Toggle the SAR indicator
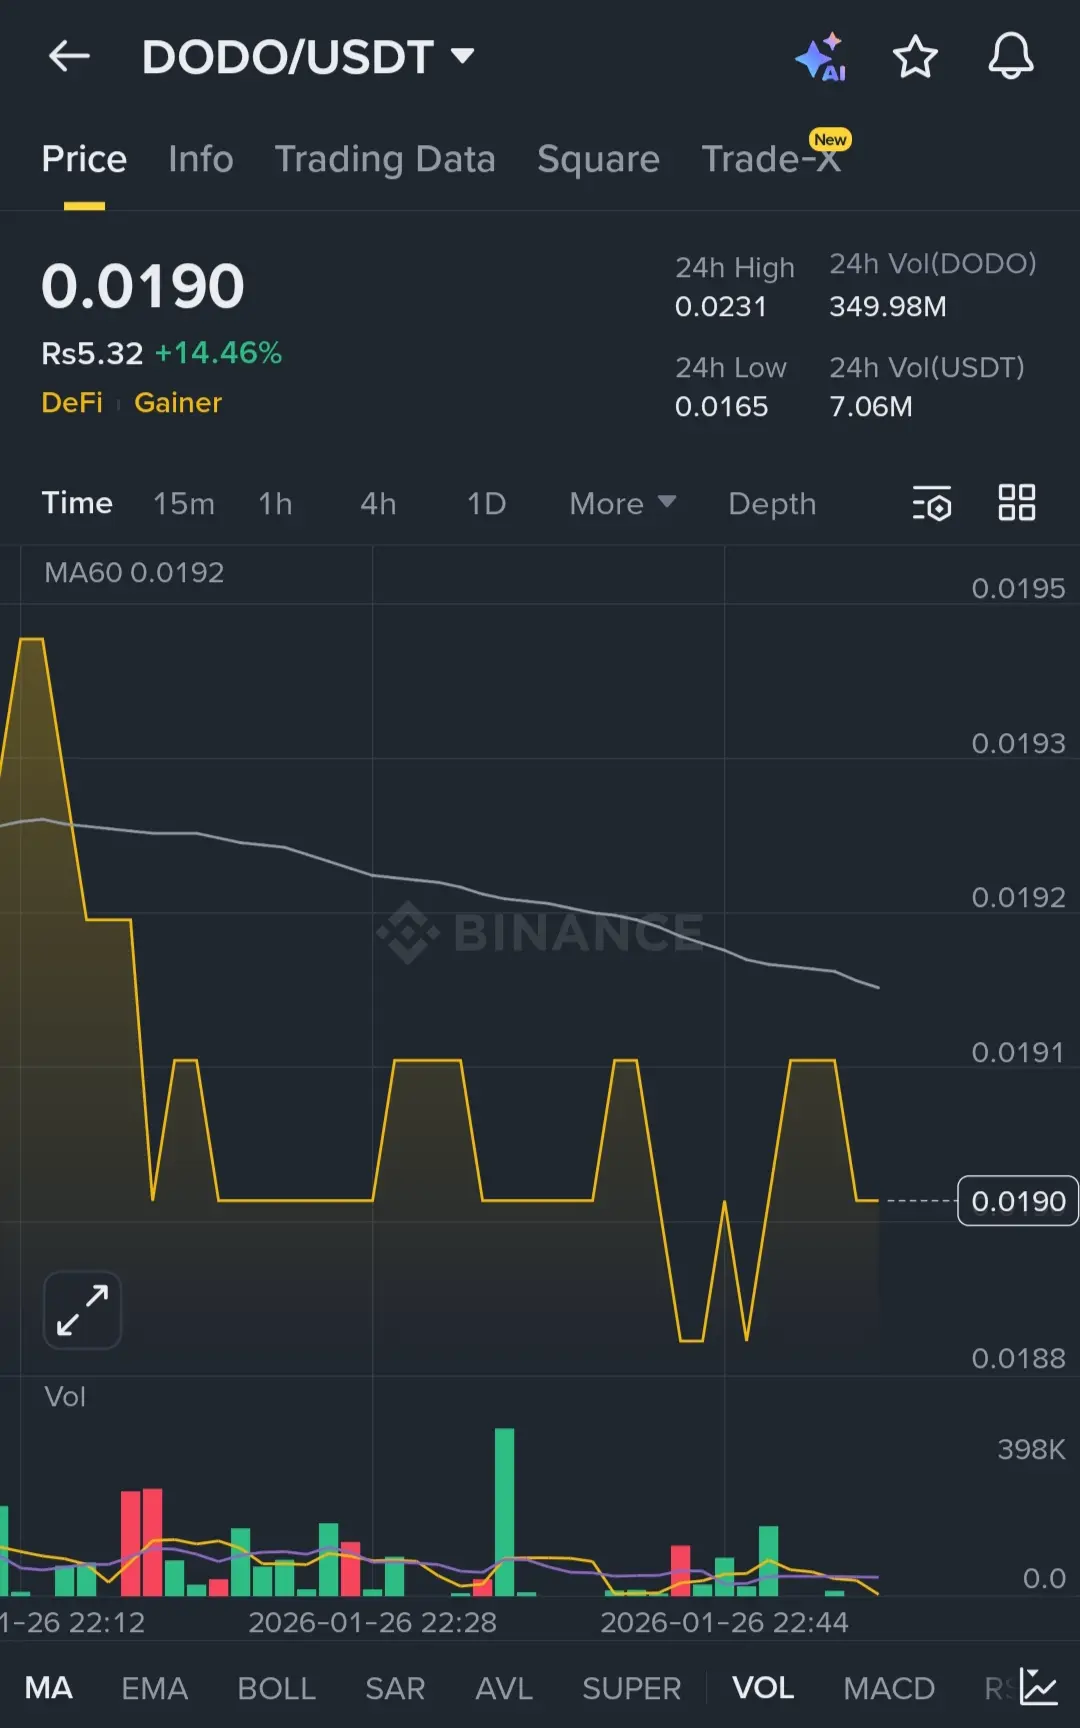Viewport: 1080px width, 1728px height. tap(395, 1688)
